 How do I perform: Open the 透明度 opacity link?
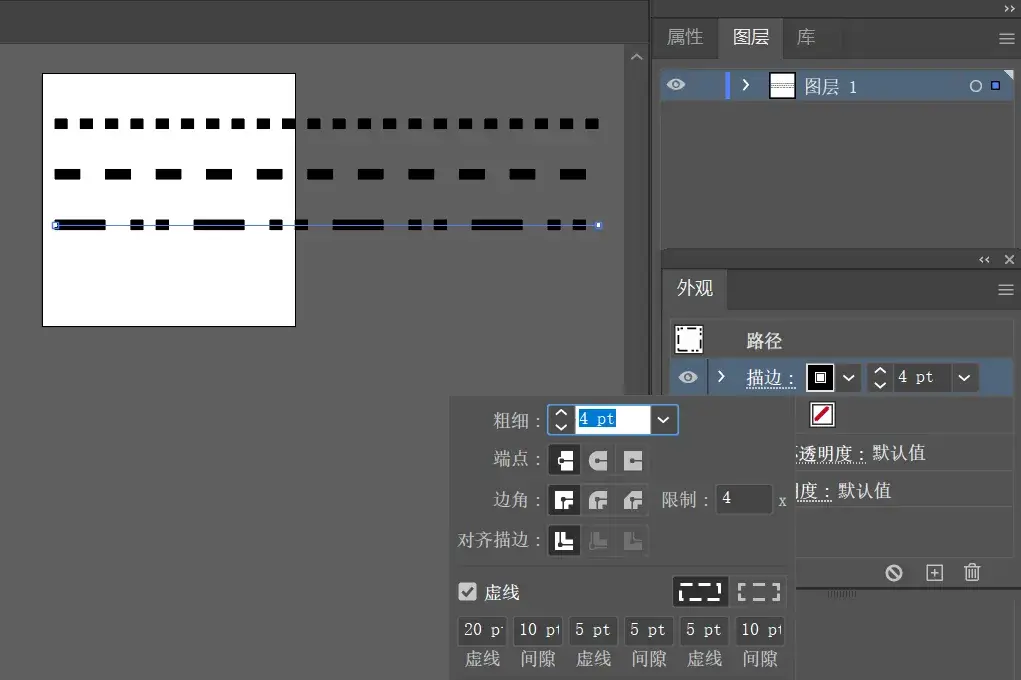coord(830,453)
